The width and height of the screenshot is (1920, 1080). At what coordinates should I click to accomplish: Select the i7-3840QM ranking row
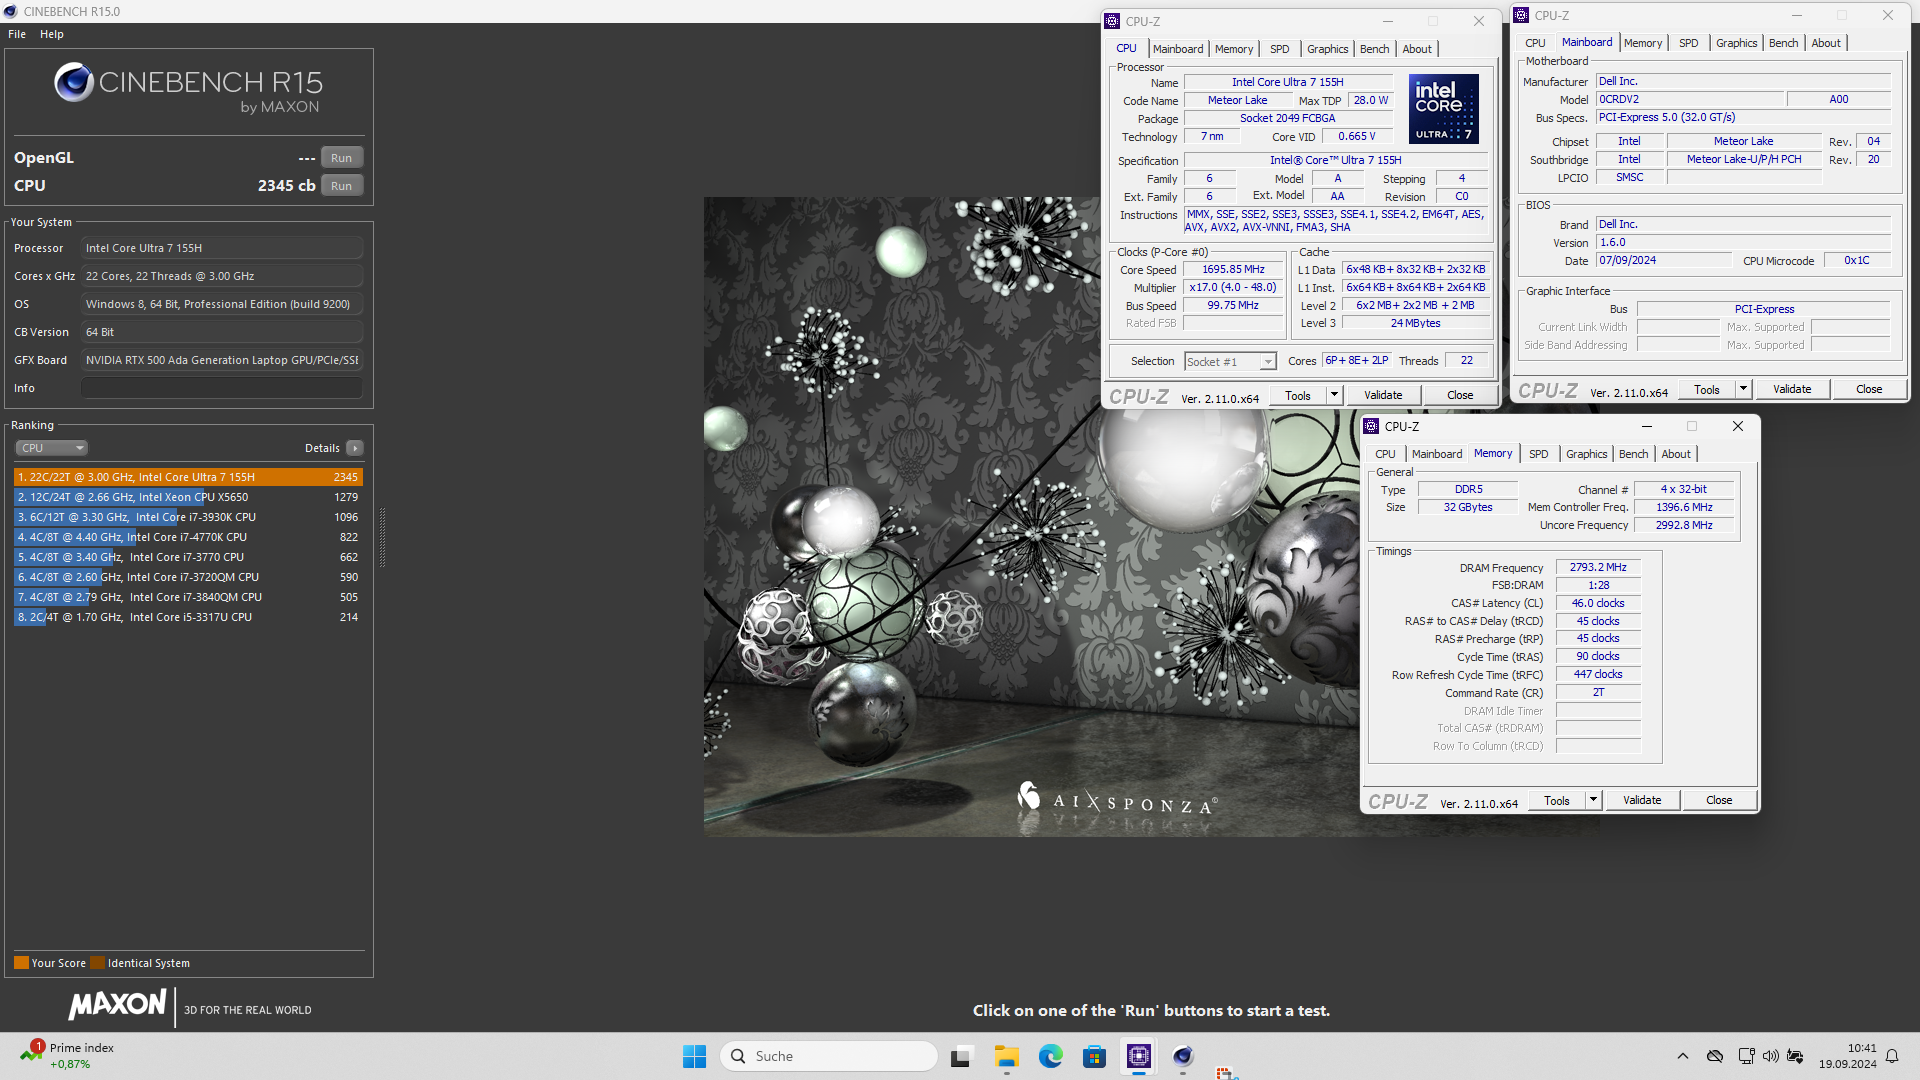point(188,597)
